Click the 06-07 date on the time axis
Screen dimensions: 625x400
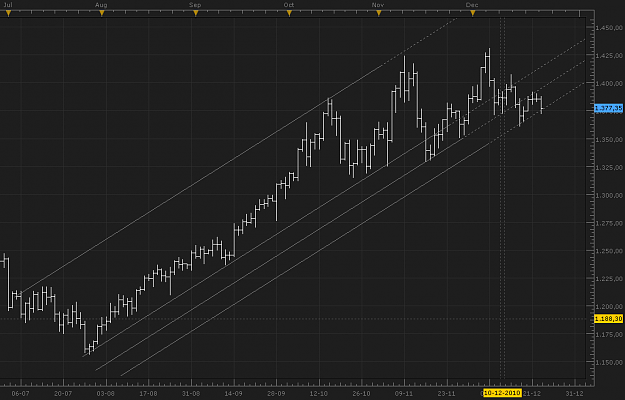point(20,394)
